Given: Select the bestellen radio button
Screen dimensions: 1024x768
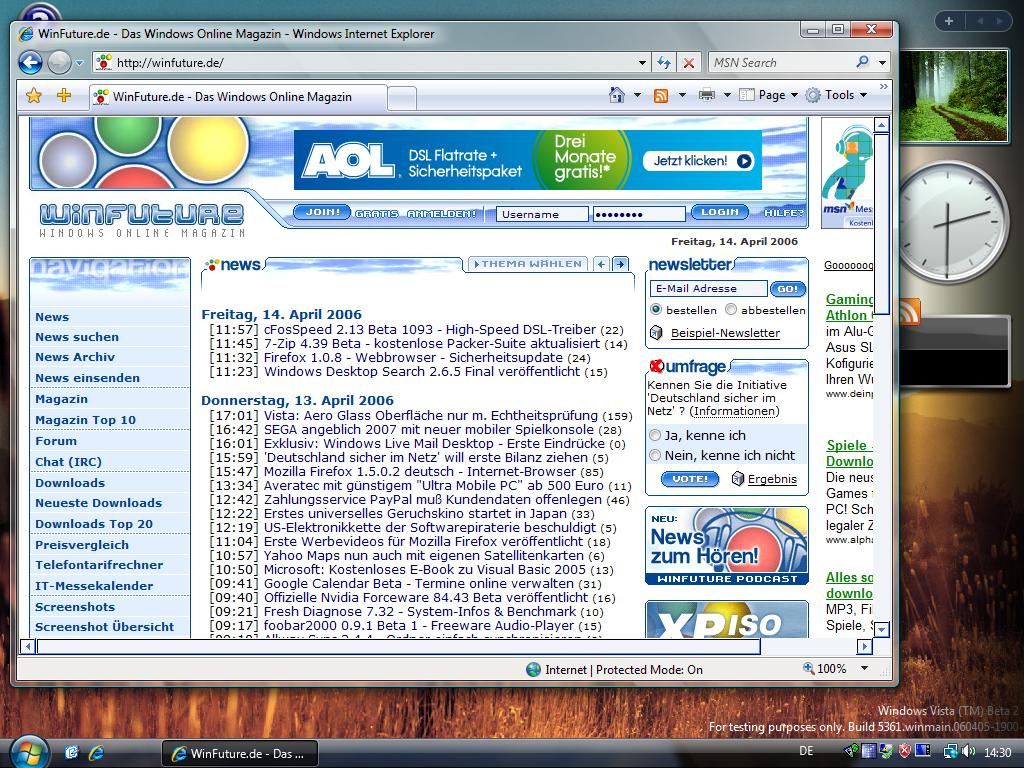Looking at the screenshot, I should [656, 310].
